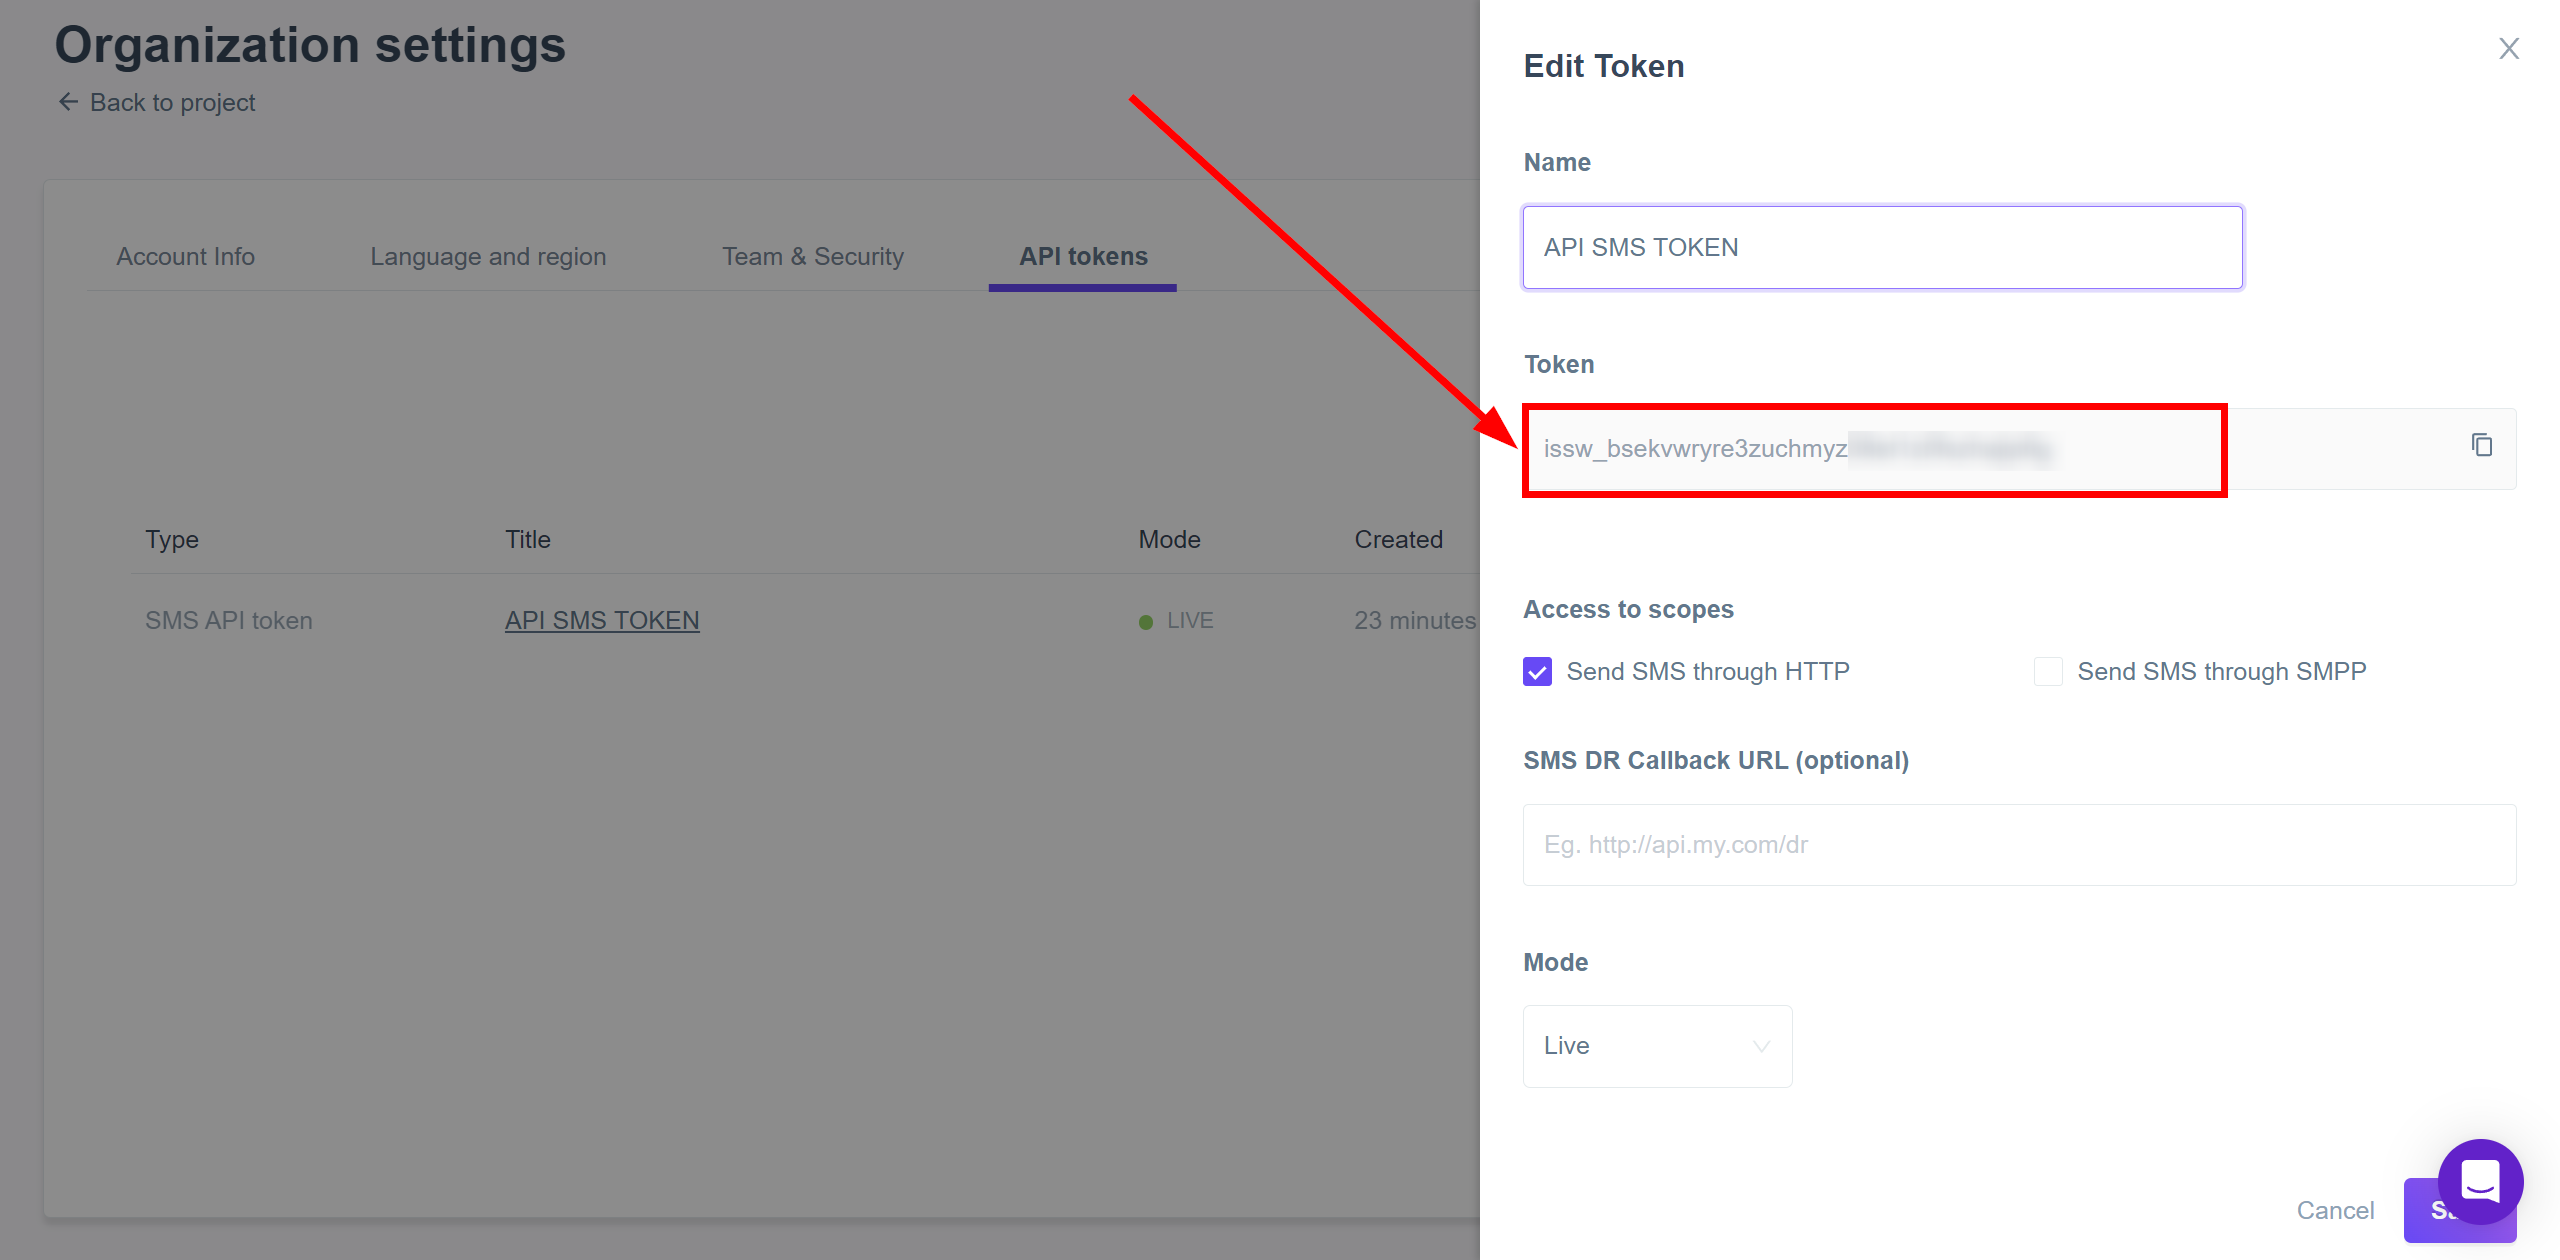Click the Cancel button
This screenshot has height=1260, width=2560.
click(2340, 1209)
